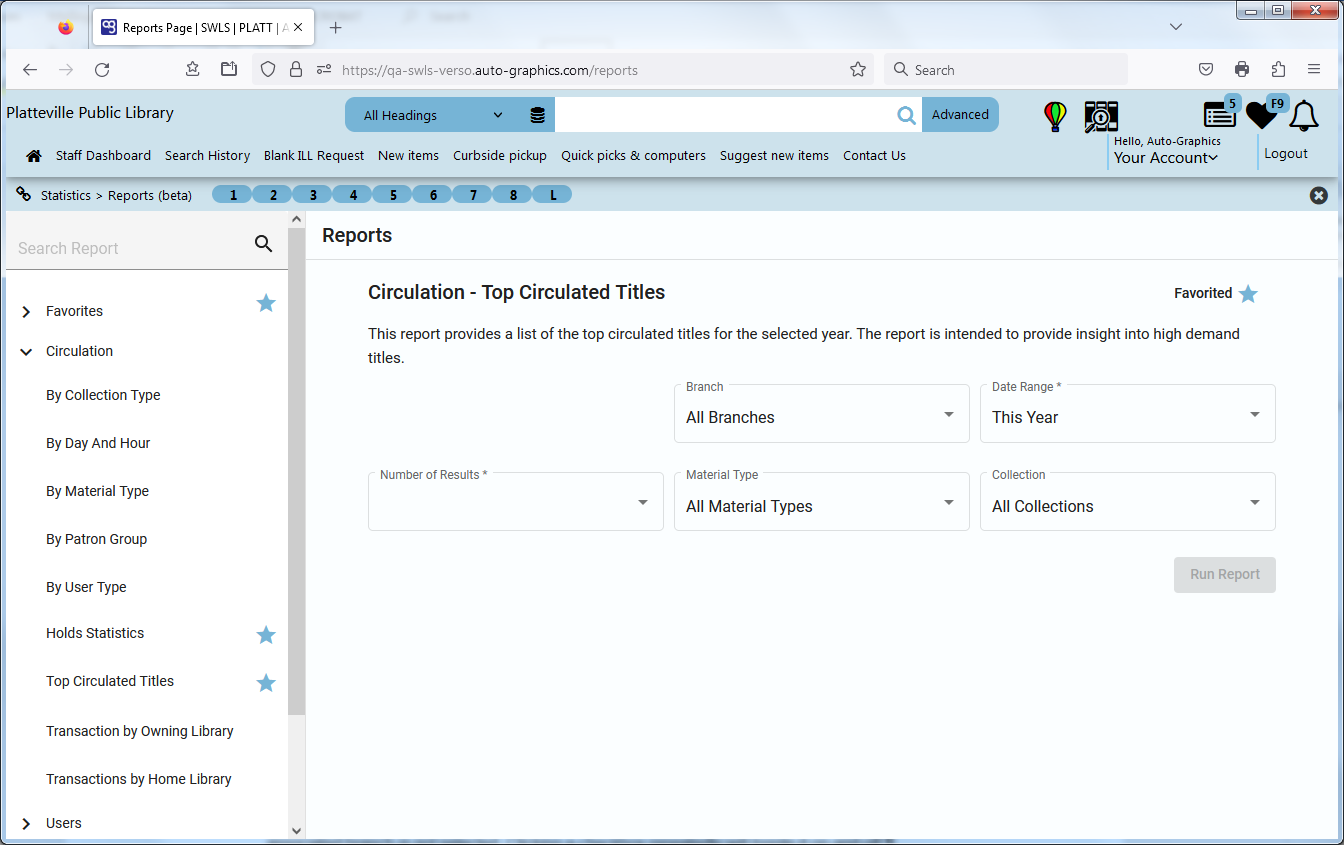Click shortcut pill number 8
The height and width of the screenshot is (845, 1344).
(513, 195)
